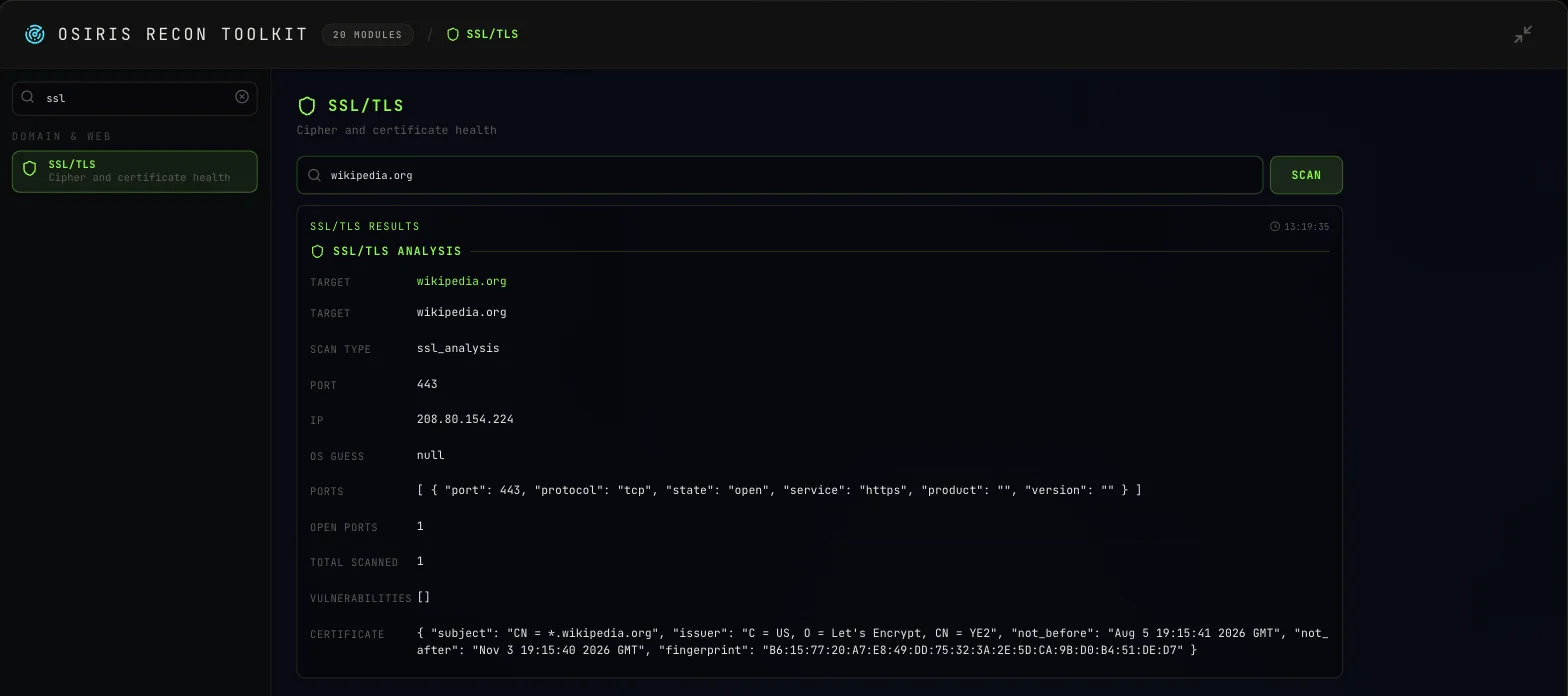Viewport: 1568px width, 696px height.
Task: Click the shield icon beside SSL/TLS ANALYSIS
Action: pyautogui.click(x=318, y=251)
